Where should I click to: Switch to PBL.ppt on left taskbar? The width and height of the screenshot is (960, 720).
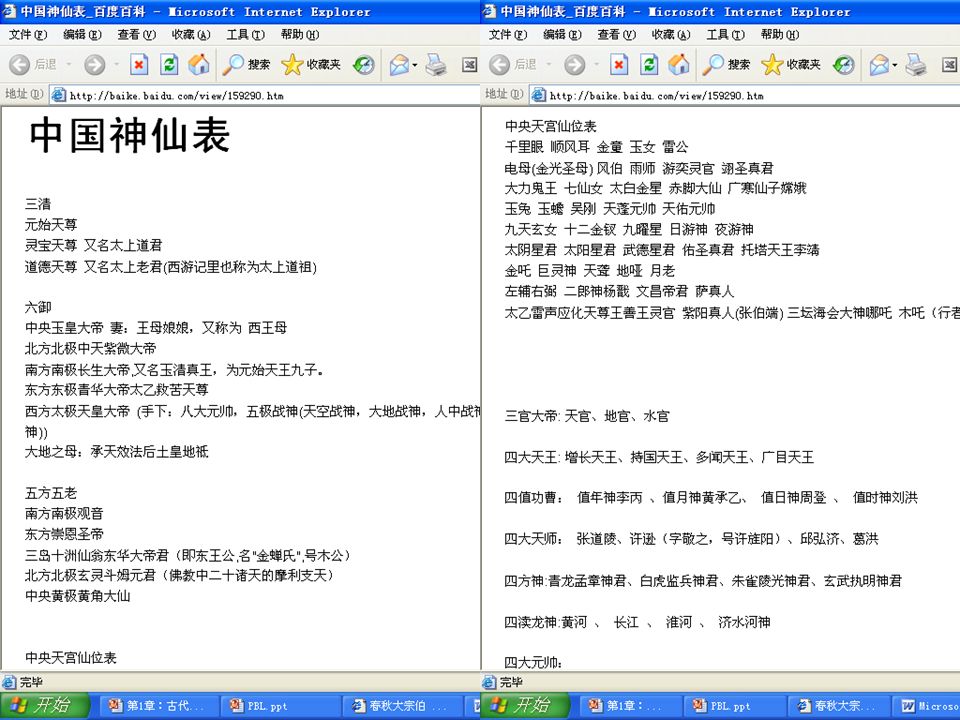point(278,706)
